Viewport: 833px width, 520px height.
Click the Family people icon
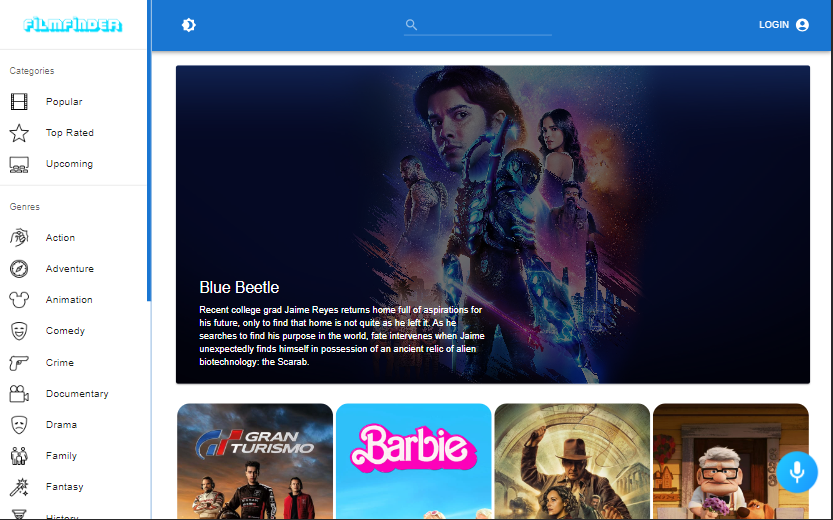coord(19,456)
